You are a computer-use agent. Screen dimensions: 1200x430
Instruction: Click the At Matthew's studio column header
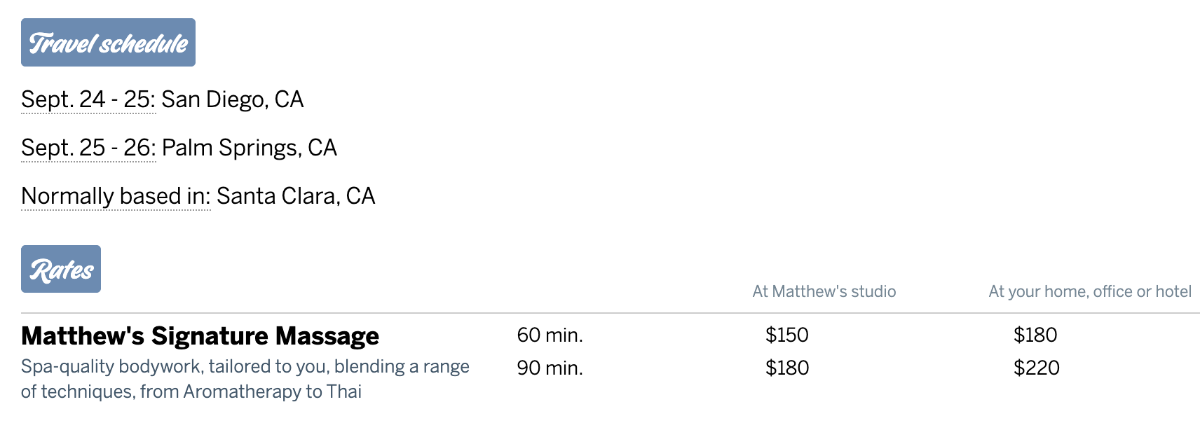coord(824,292)
